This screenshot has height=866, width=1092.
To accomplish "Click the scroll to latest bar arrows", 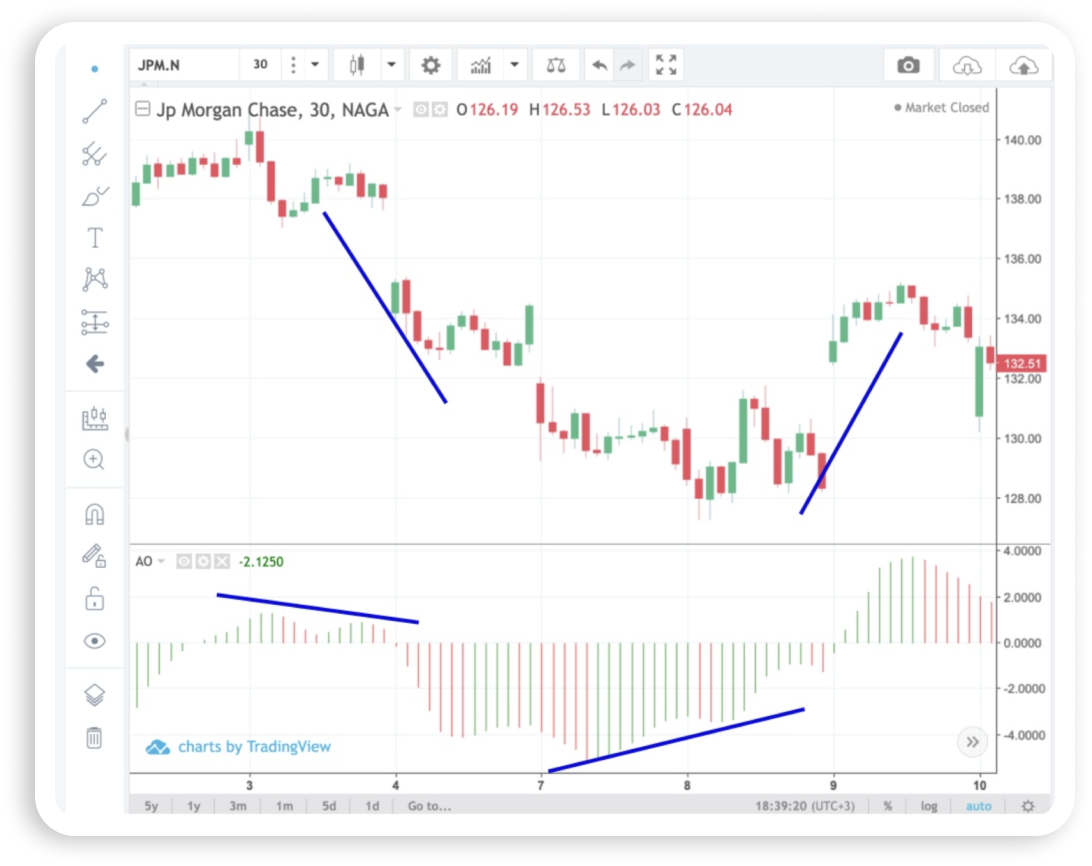I will (x=972, y=742).
